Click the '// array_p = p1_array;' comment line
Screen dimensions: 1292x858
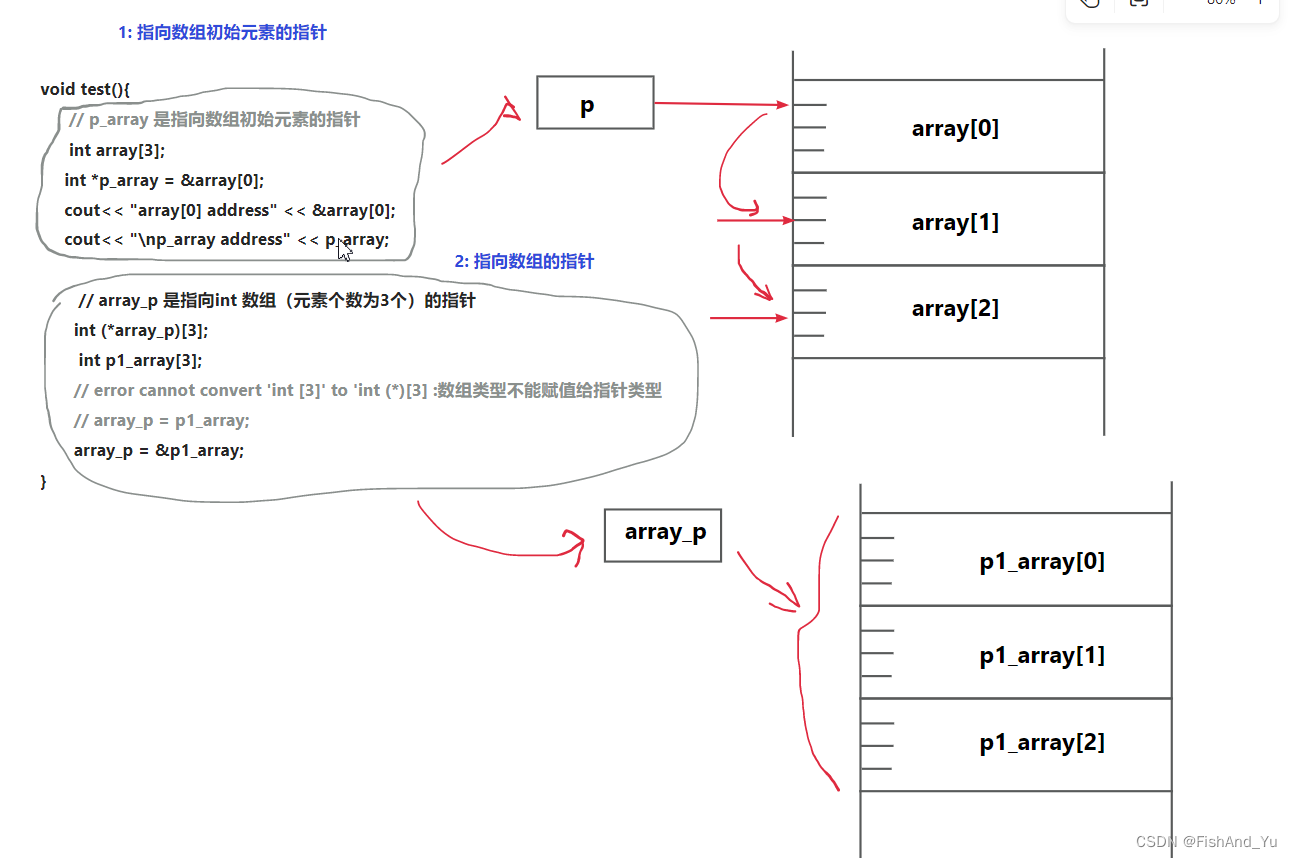click(x=162, y=420)
